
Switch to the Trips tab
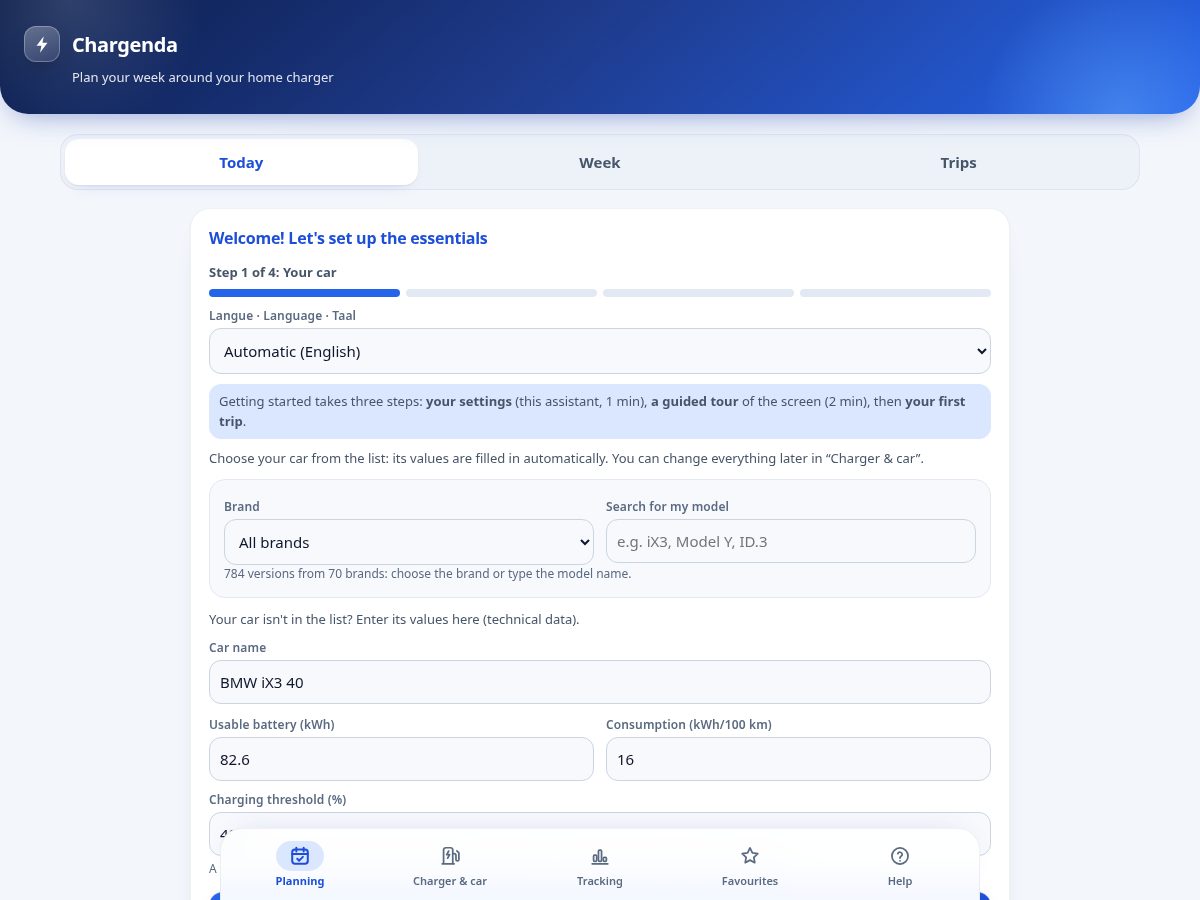click(958, 162)
